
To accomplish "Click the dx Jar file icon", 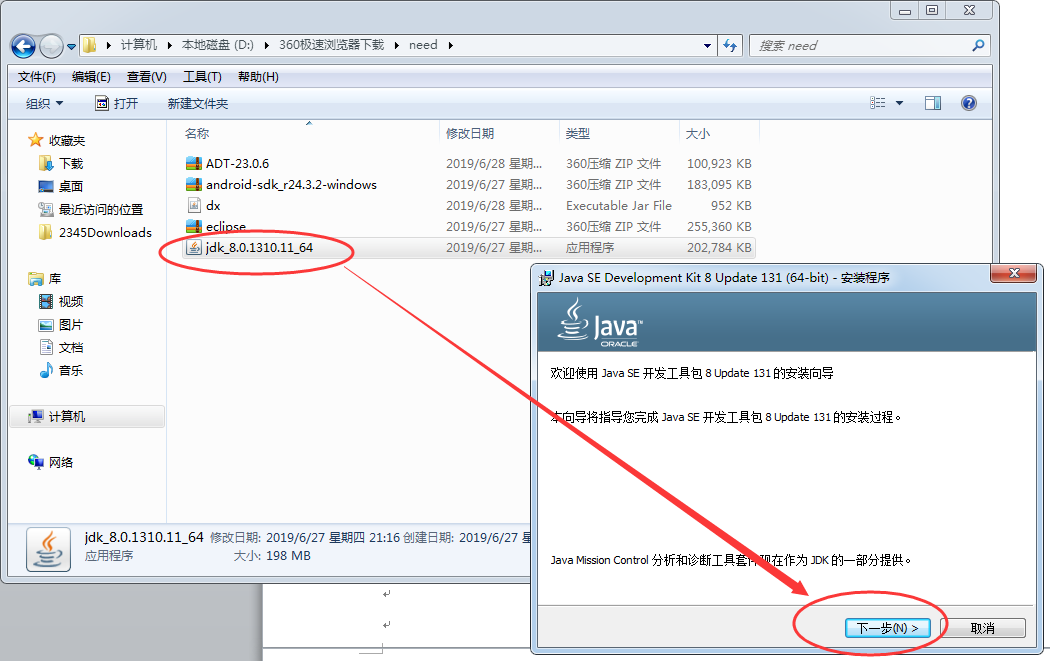I will 194,205.
